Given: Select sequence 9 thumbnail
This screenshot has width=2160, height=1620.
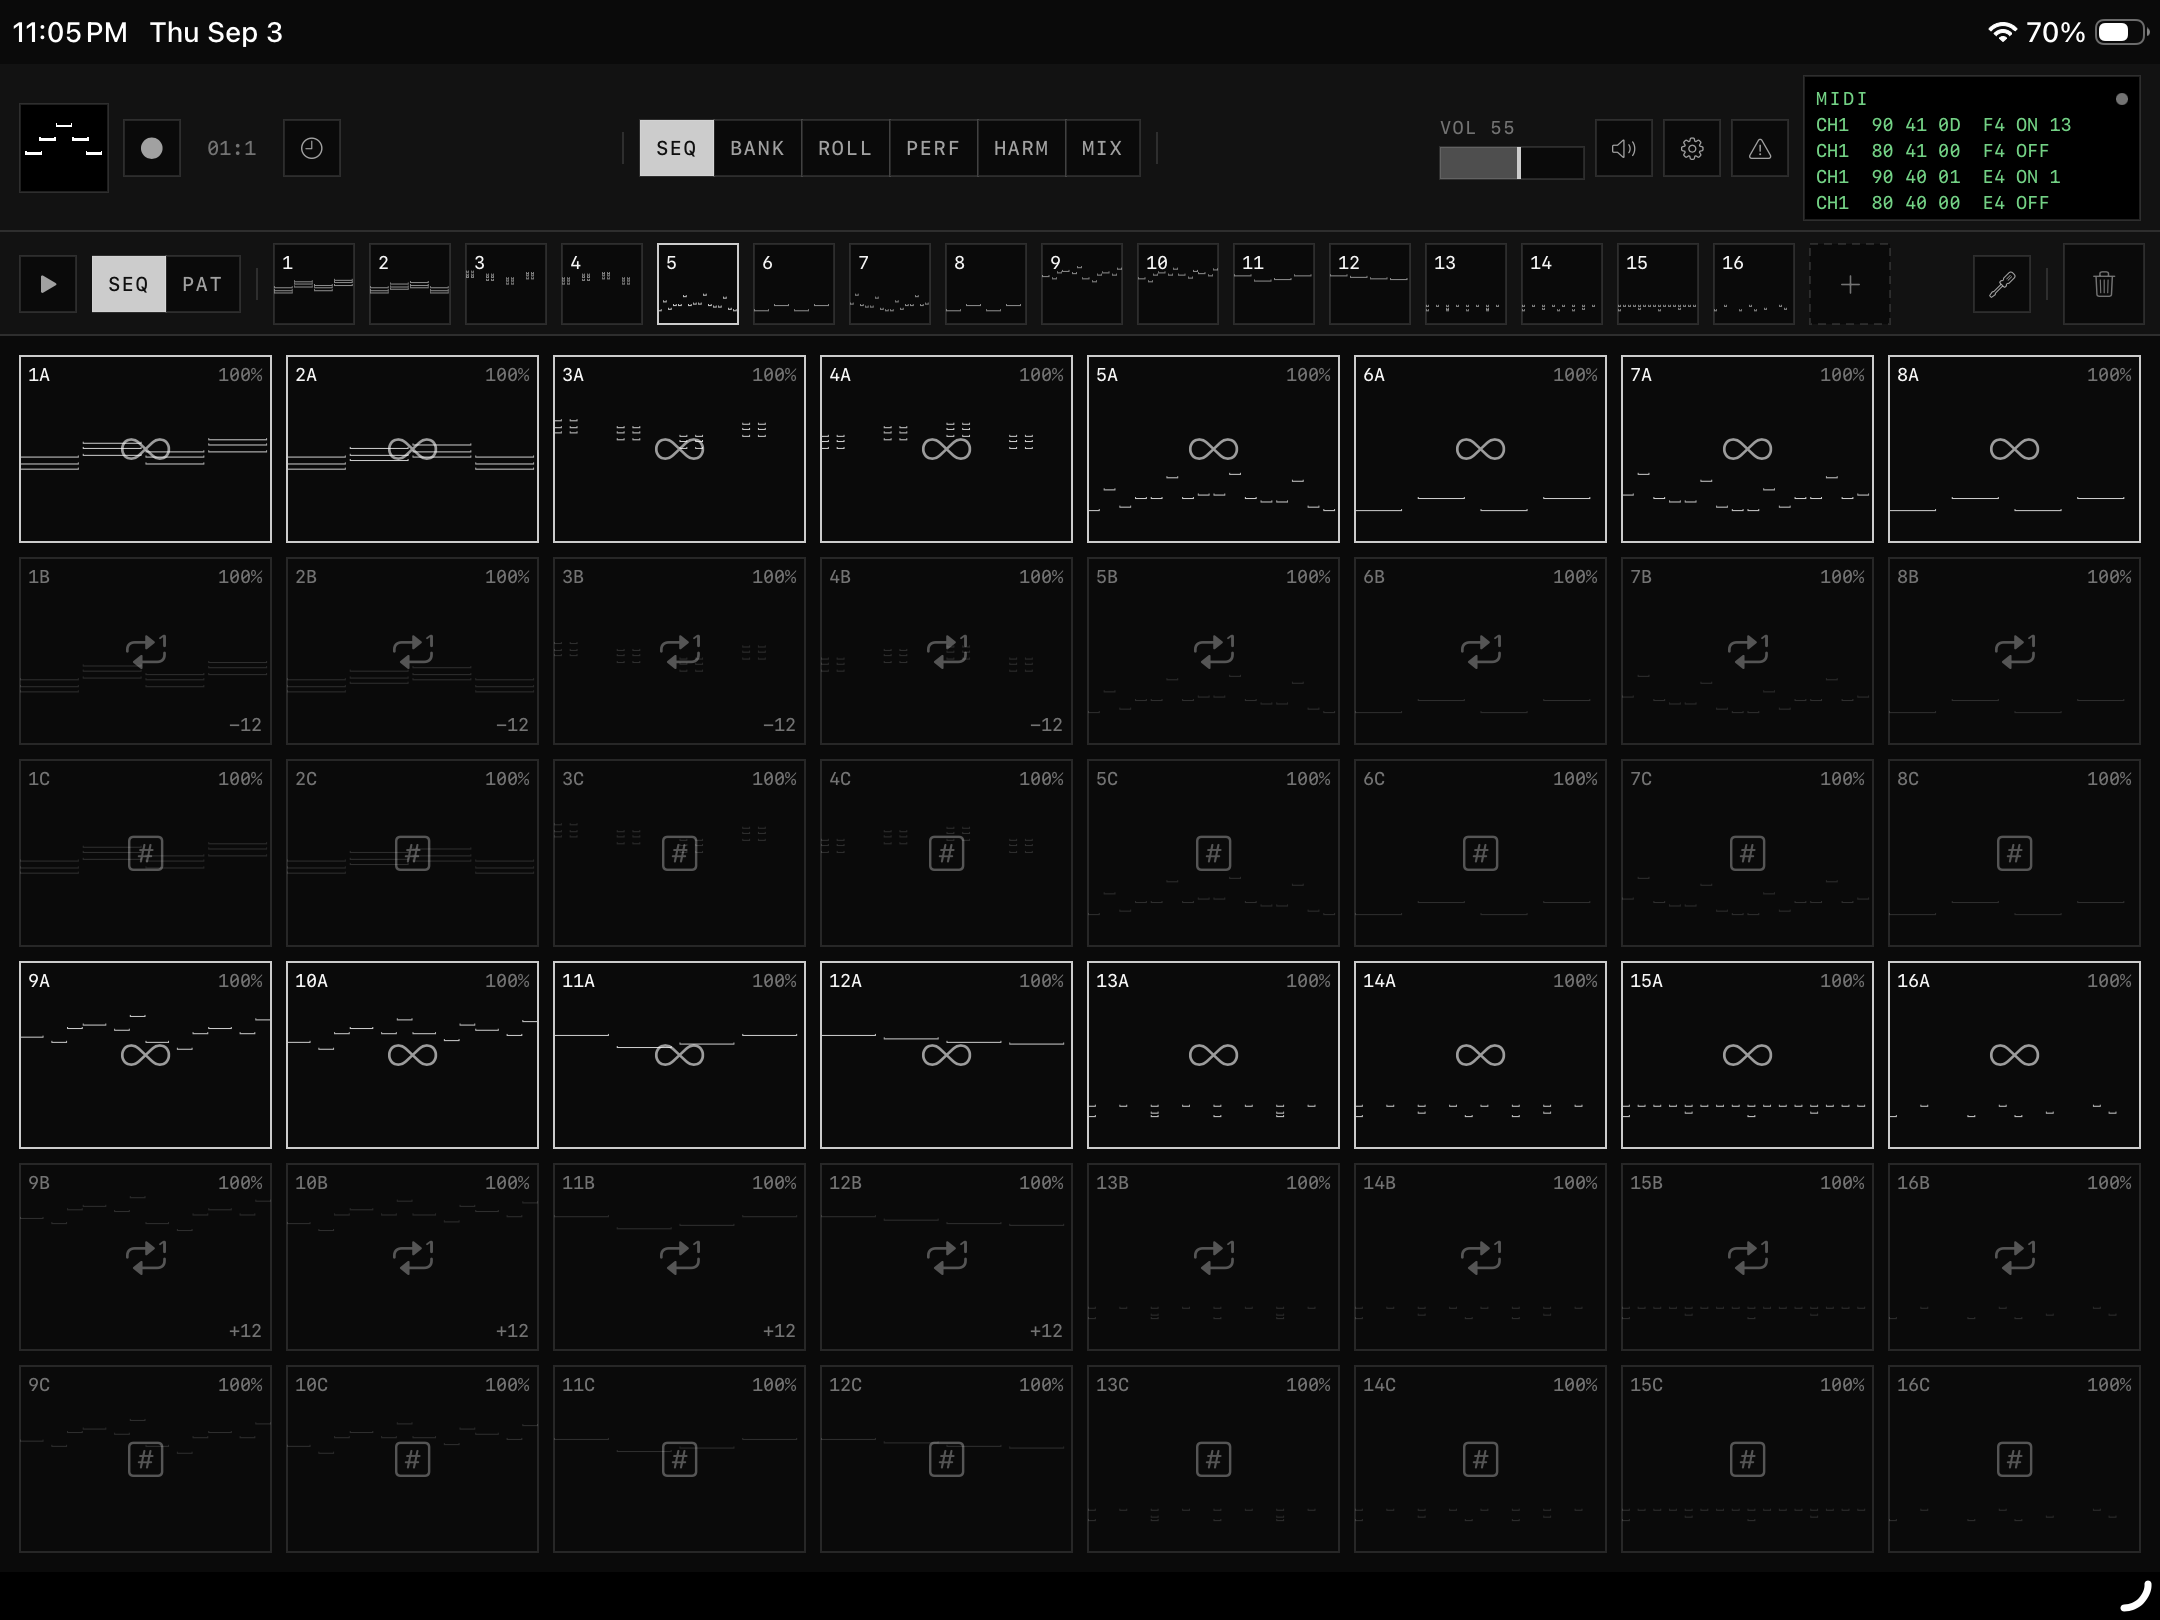Looking at the screenshot, I should (x=1082, y=284).
